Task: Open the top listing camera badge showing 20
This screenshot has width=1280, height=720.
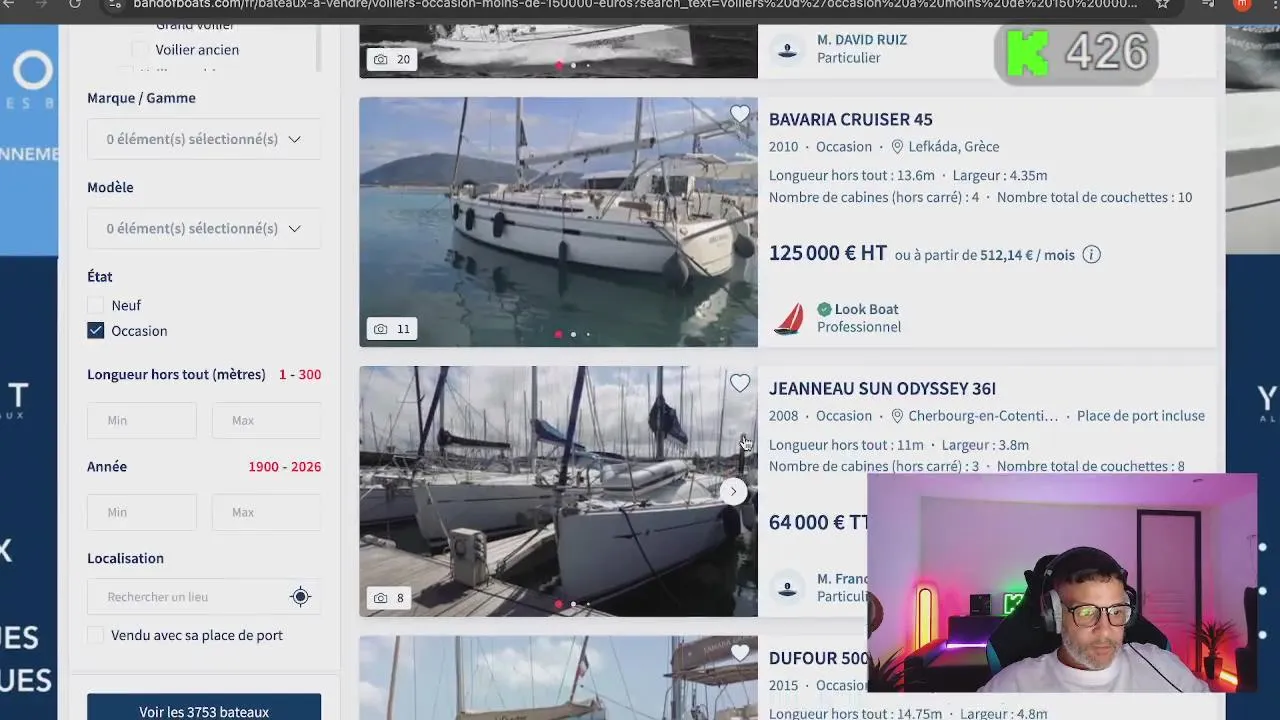Action: [392, 59]
